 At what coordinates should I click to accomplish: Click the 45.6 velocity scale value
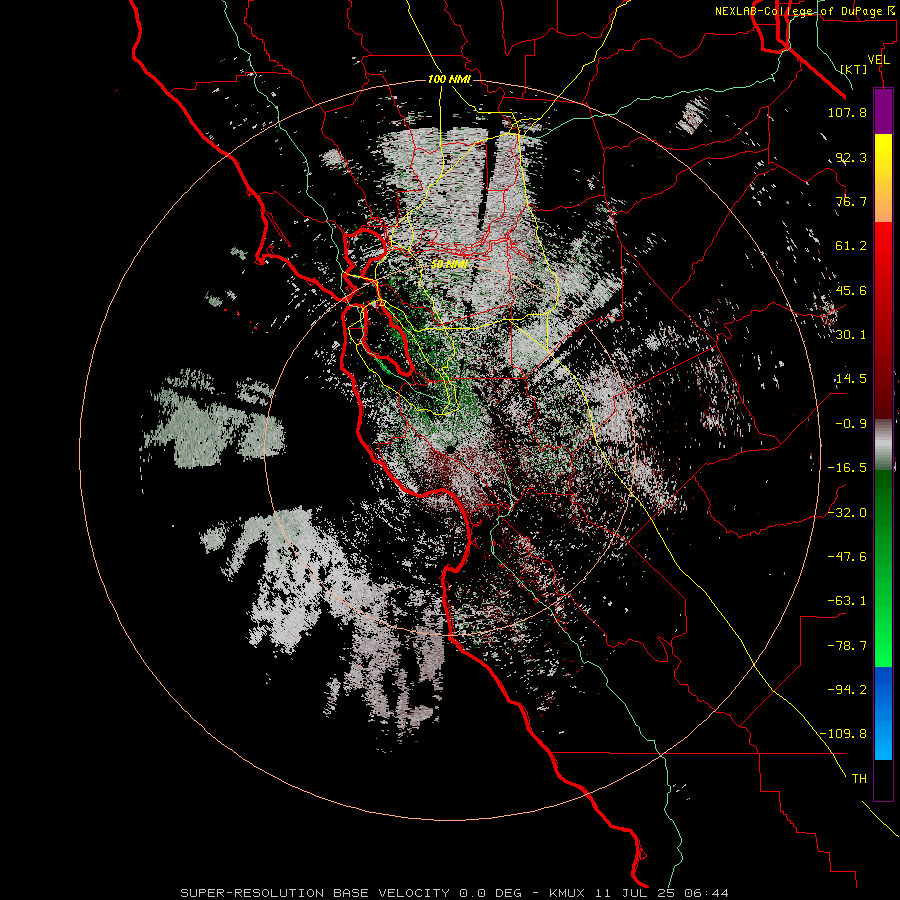851,290
